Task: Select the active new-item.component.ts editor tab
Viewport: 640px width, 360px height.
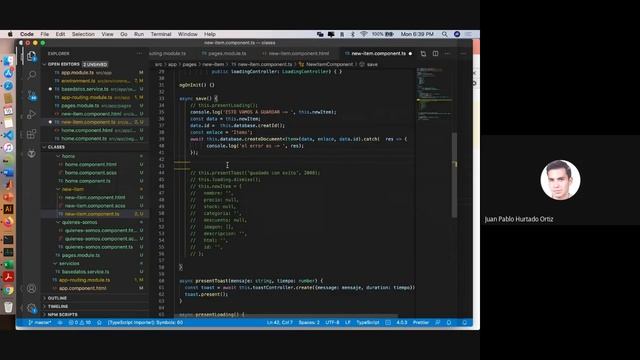Action: pos(378,53)
